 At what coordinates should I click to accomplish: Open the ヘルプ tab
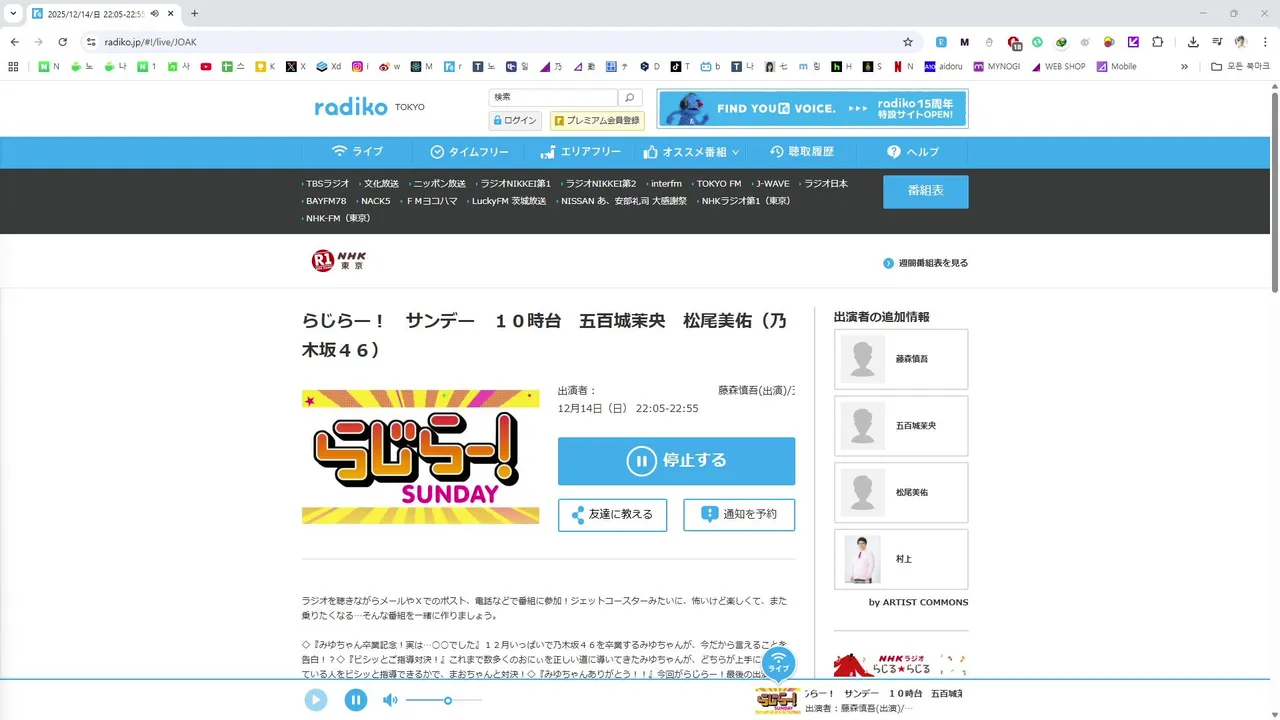[912, 152]
